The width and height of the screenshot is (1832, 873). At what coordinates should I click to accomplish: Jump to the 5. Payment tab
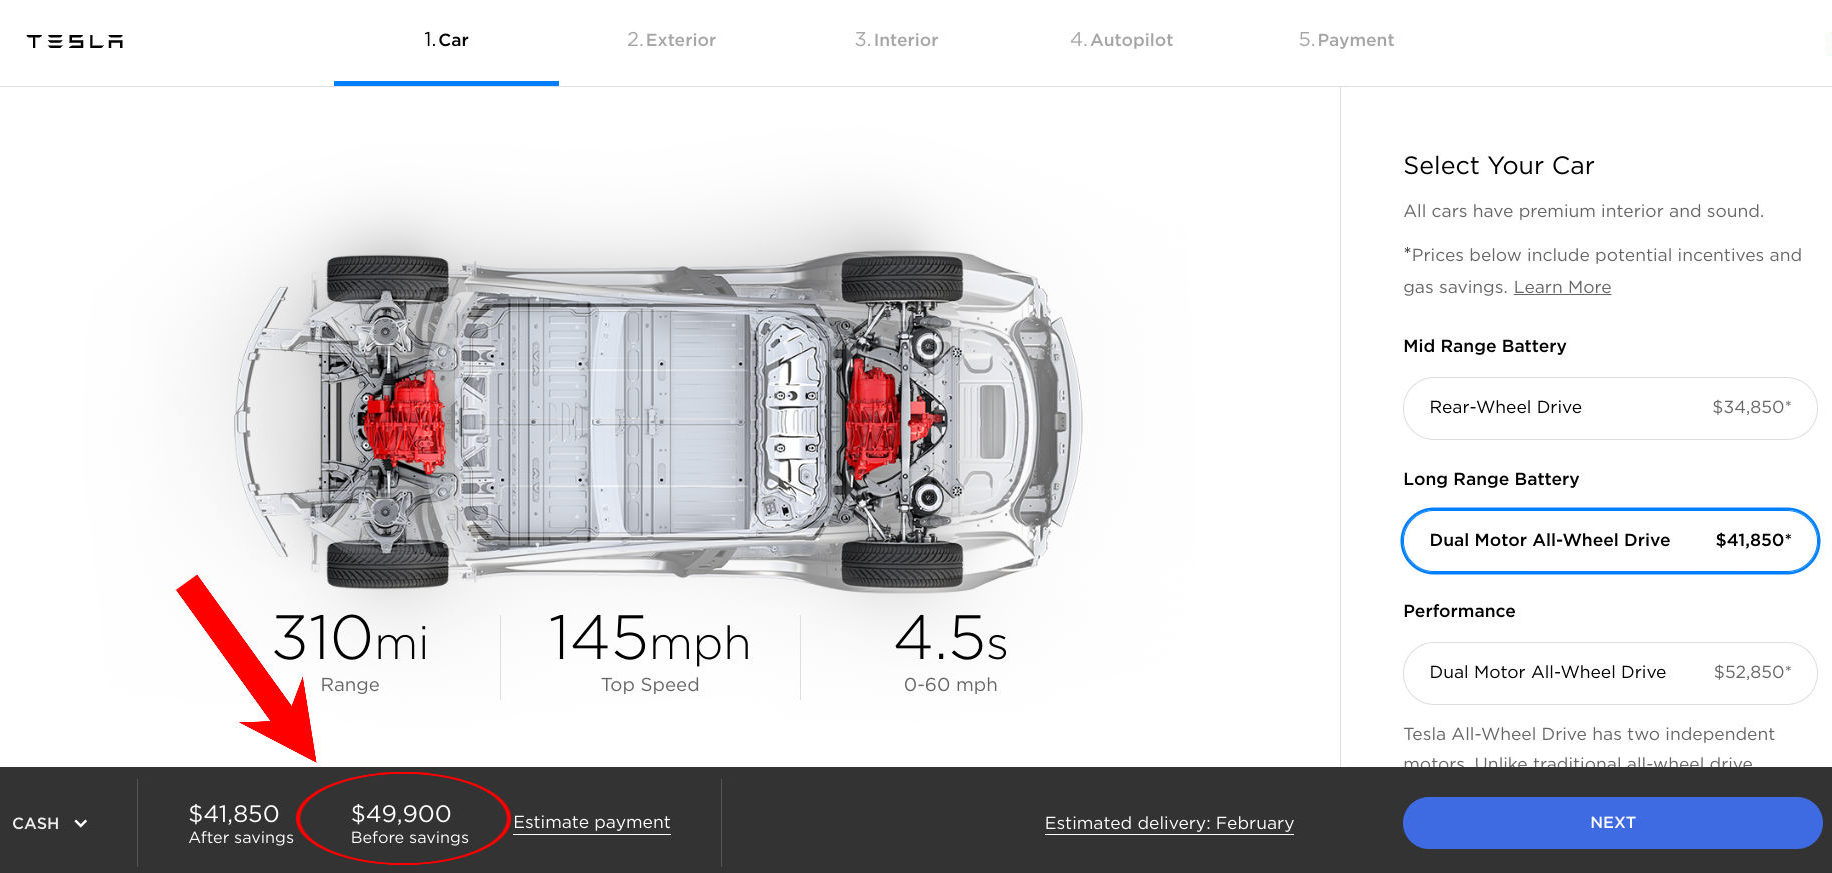point(1346,40)
